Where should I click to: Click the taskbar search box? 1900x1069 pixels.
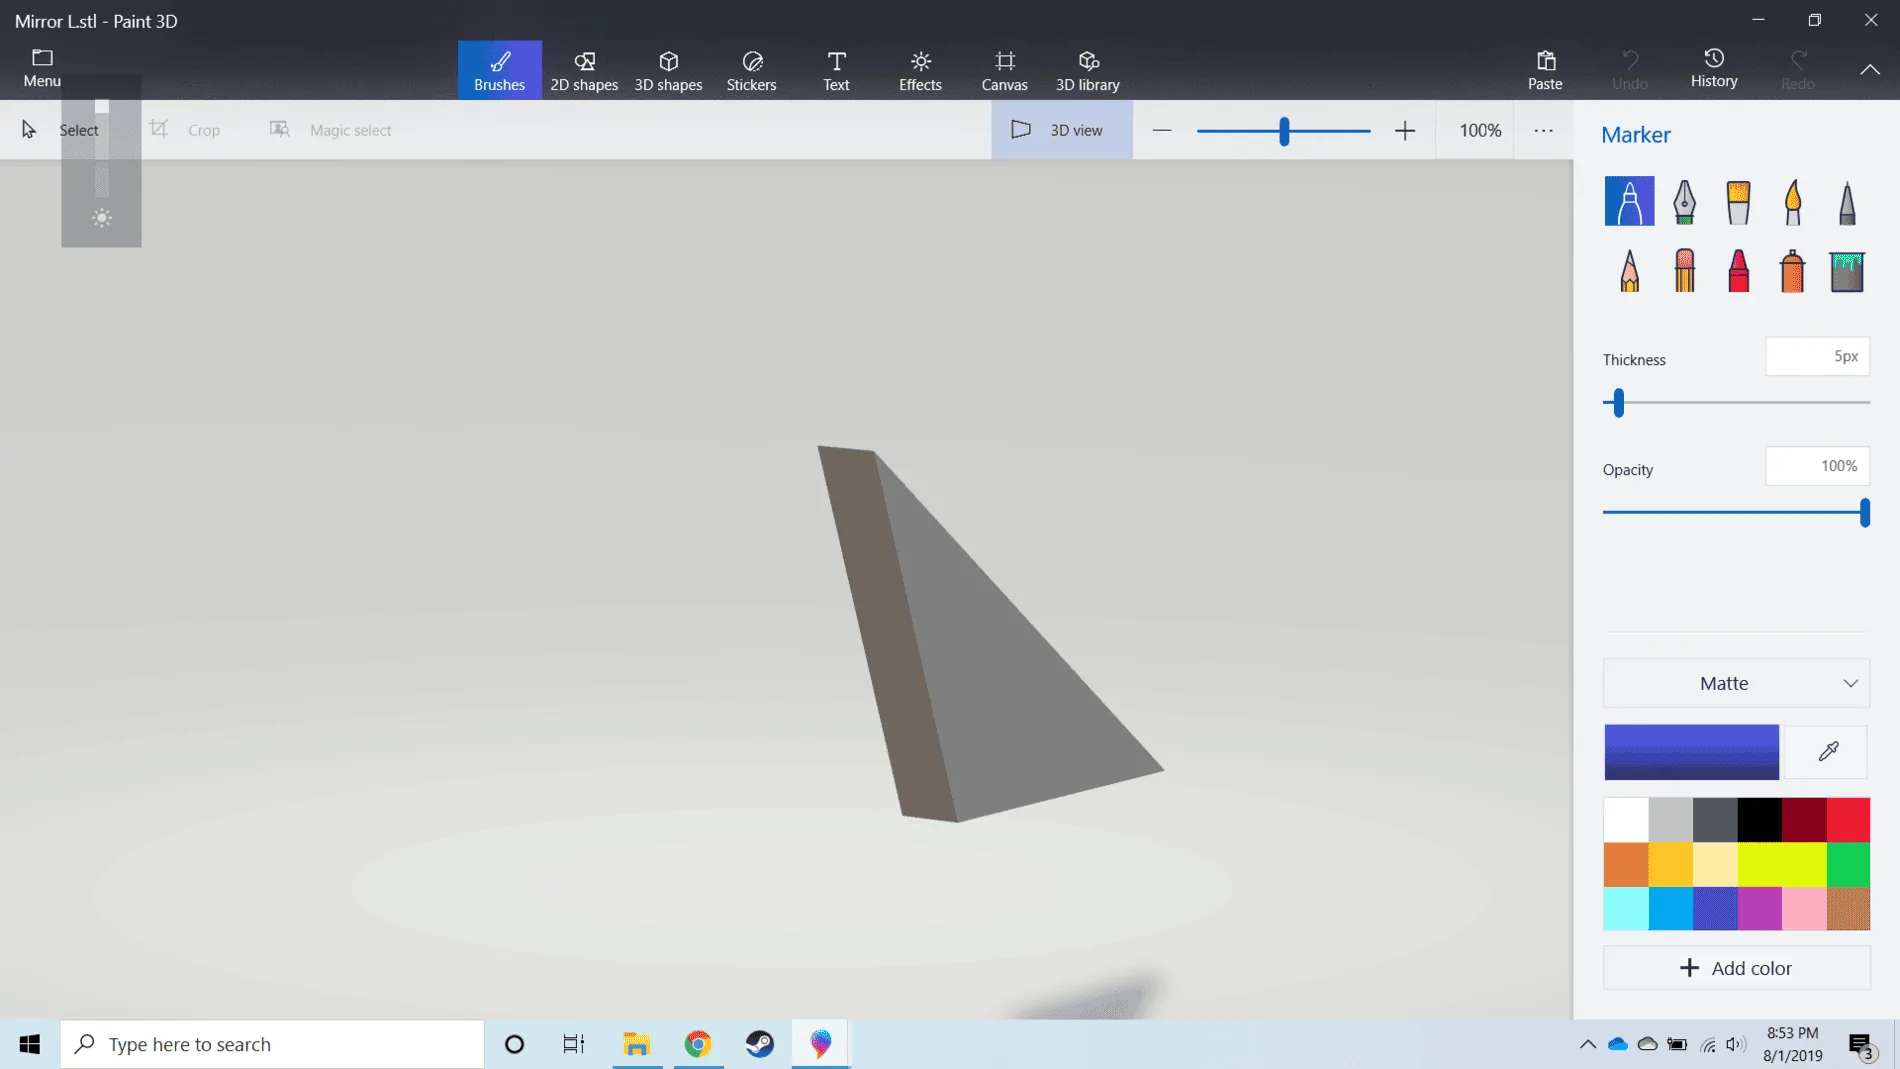point(272,1044)
